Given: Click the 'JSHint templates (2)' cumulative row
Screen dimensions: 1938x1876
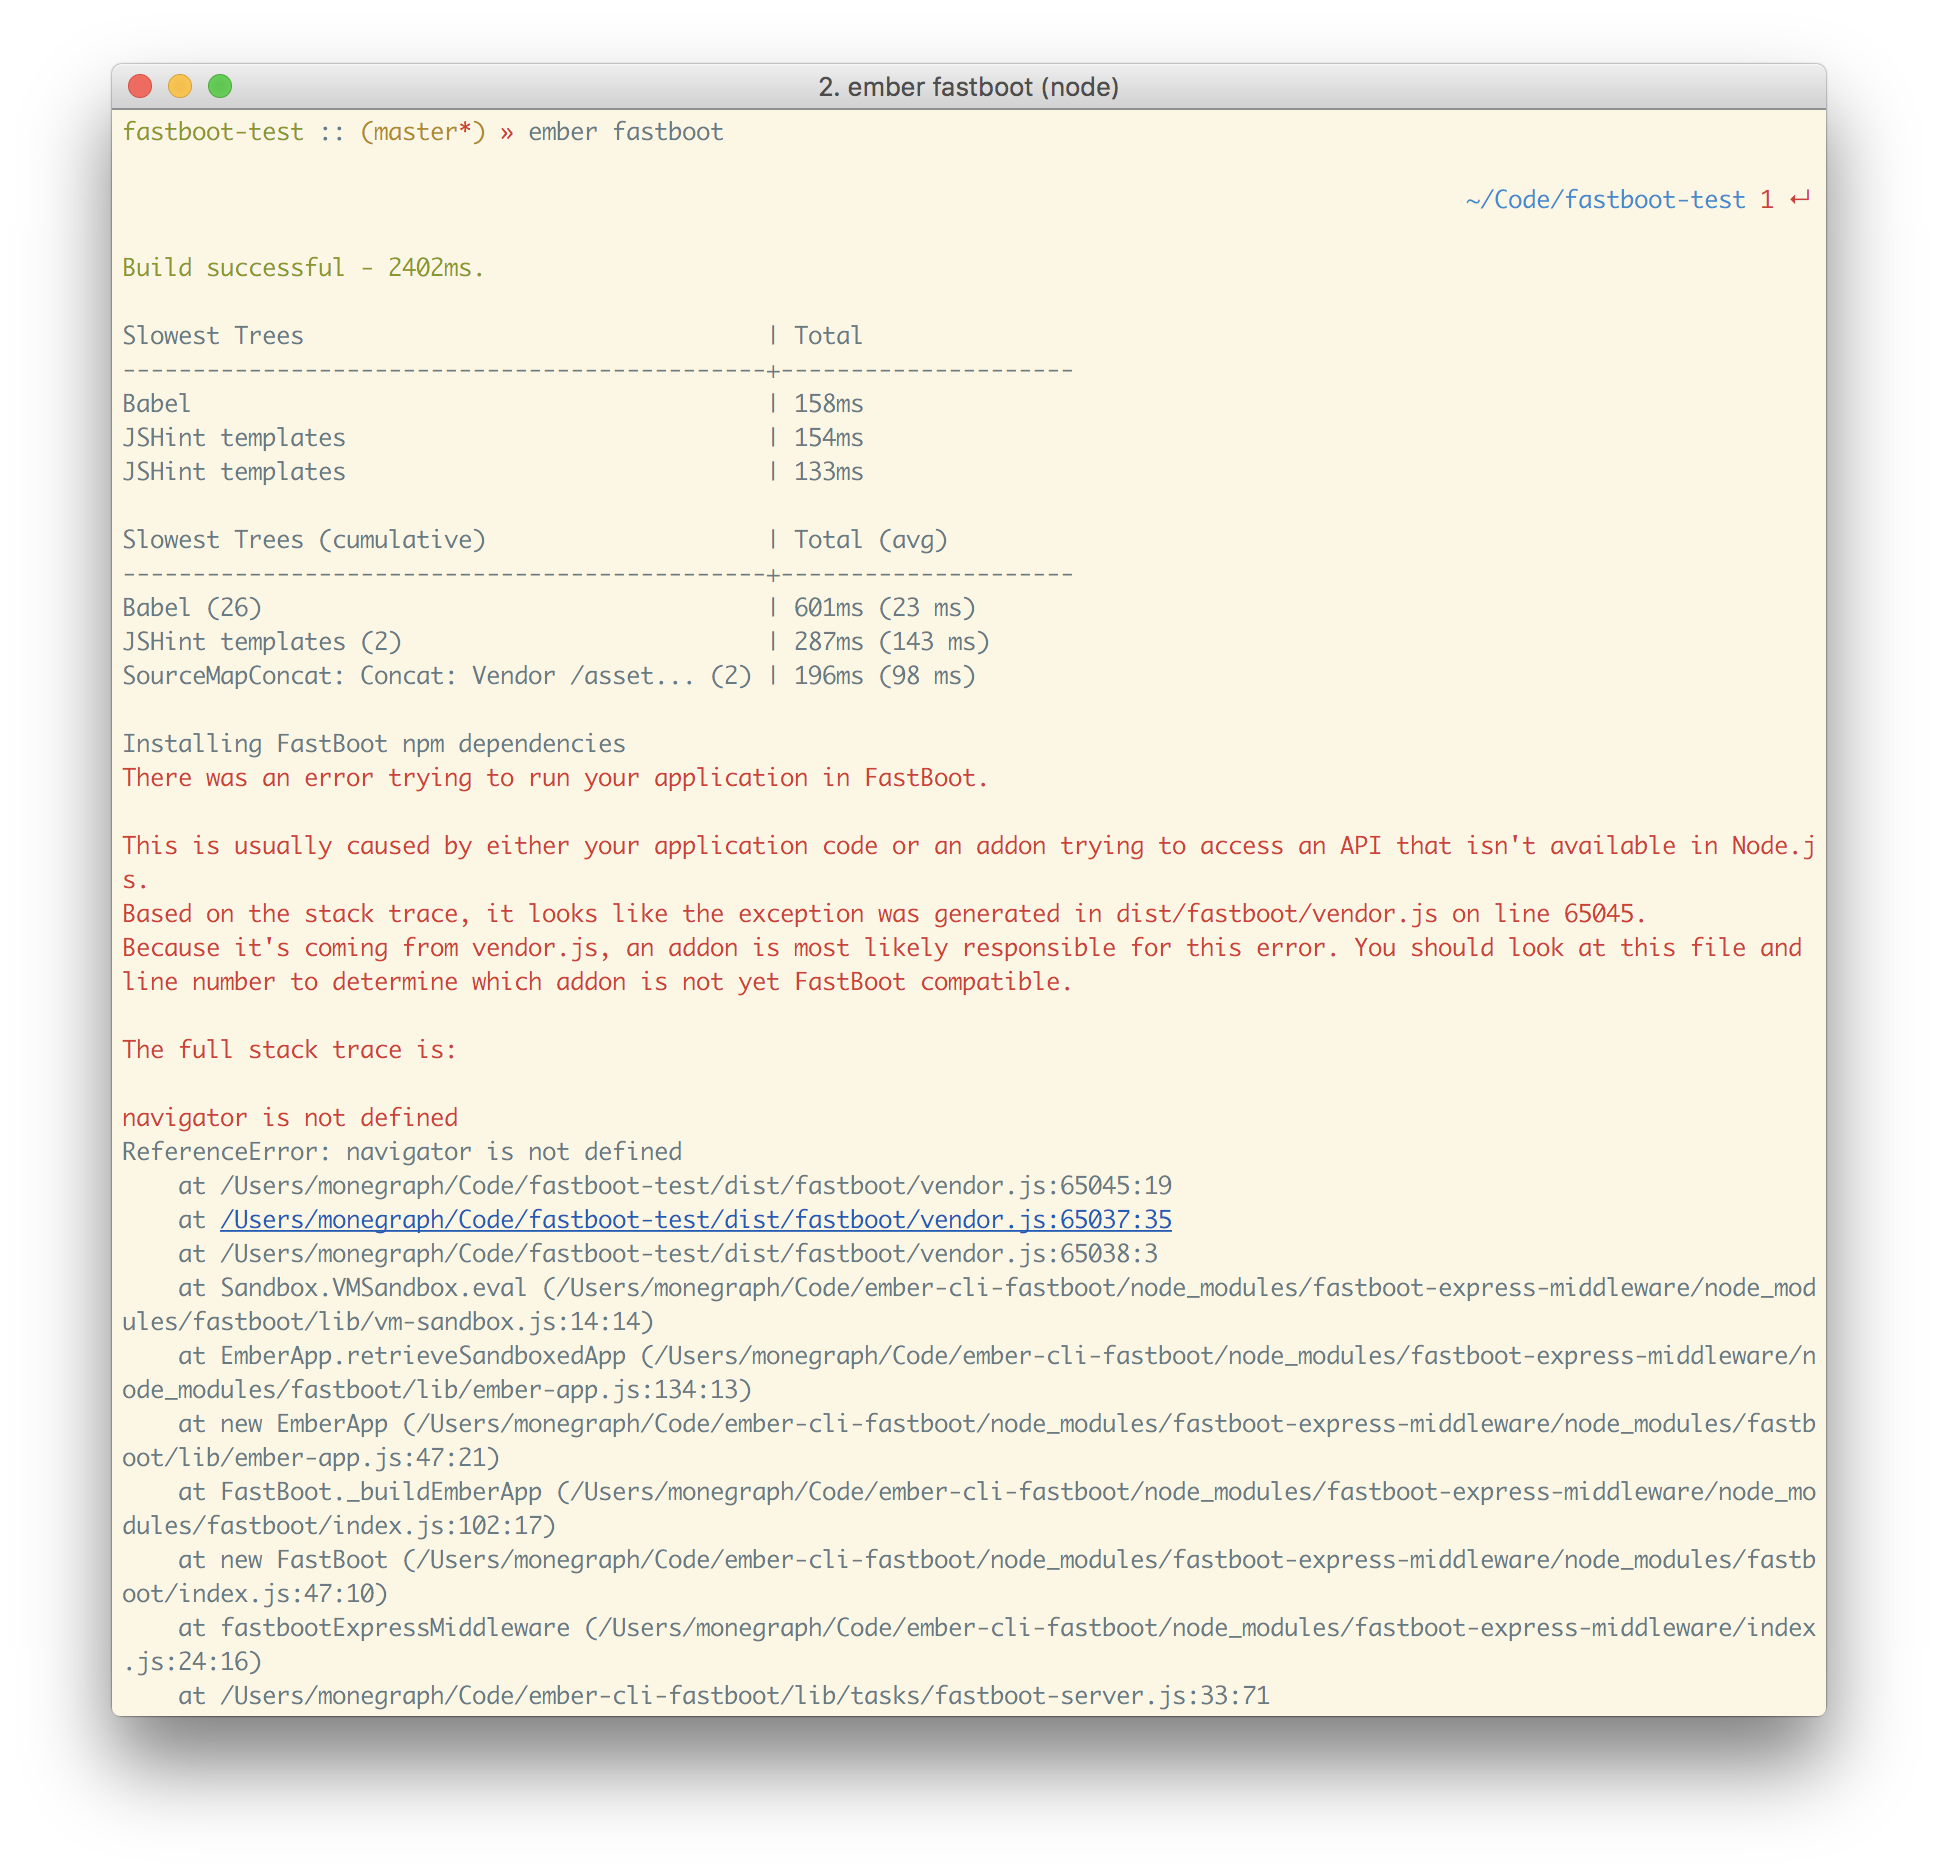Looking at the screenshot, I should click(555, 642).
